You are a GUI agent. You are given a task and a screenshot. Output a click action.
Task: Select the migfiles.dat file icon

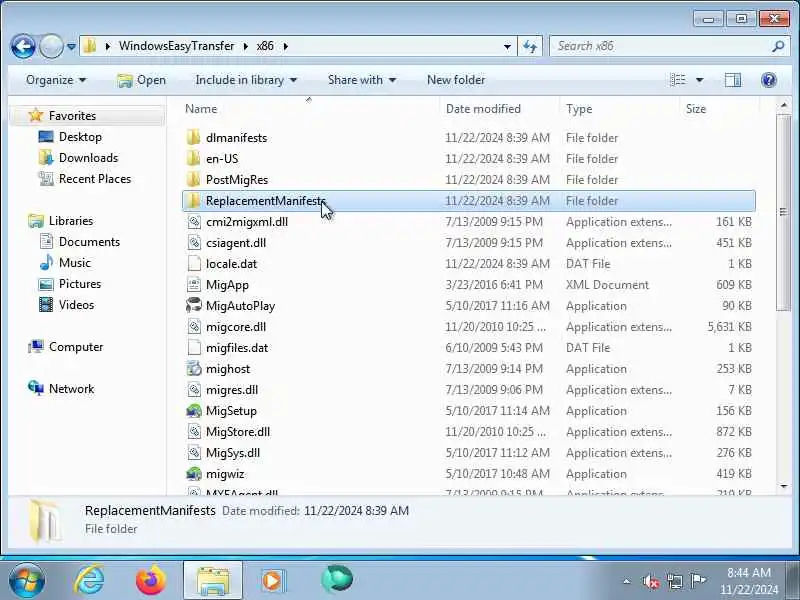pos(194,347)
